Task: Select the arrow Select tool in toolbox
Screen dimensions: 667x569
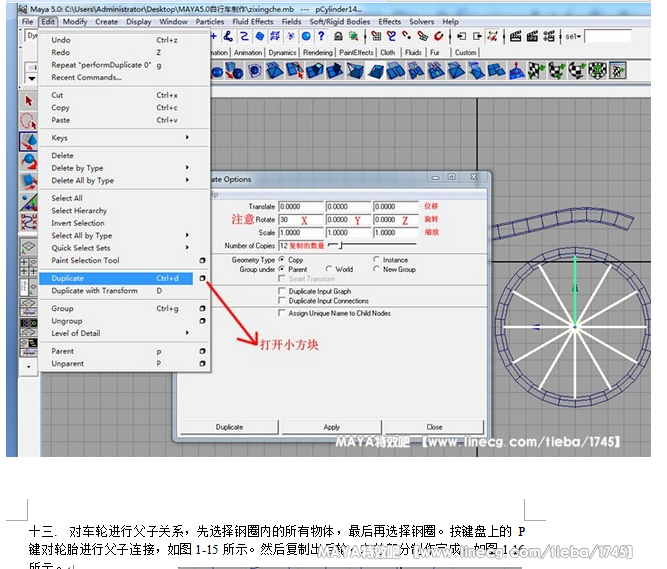Action: pos(29,101)
